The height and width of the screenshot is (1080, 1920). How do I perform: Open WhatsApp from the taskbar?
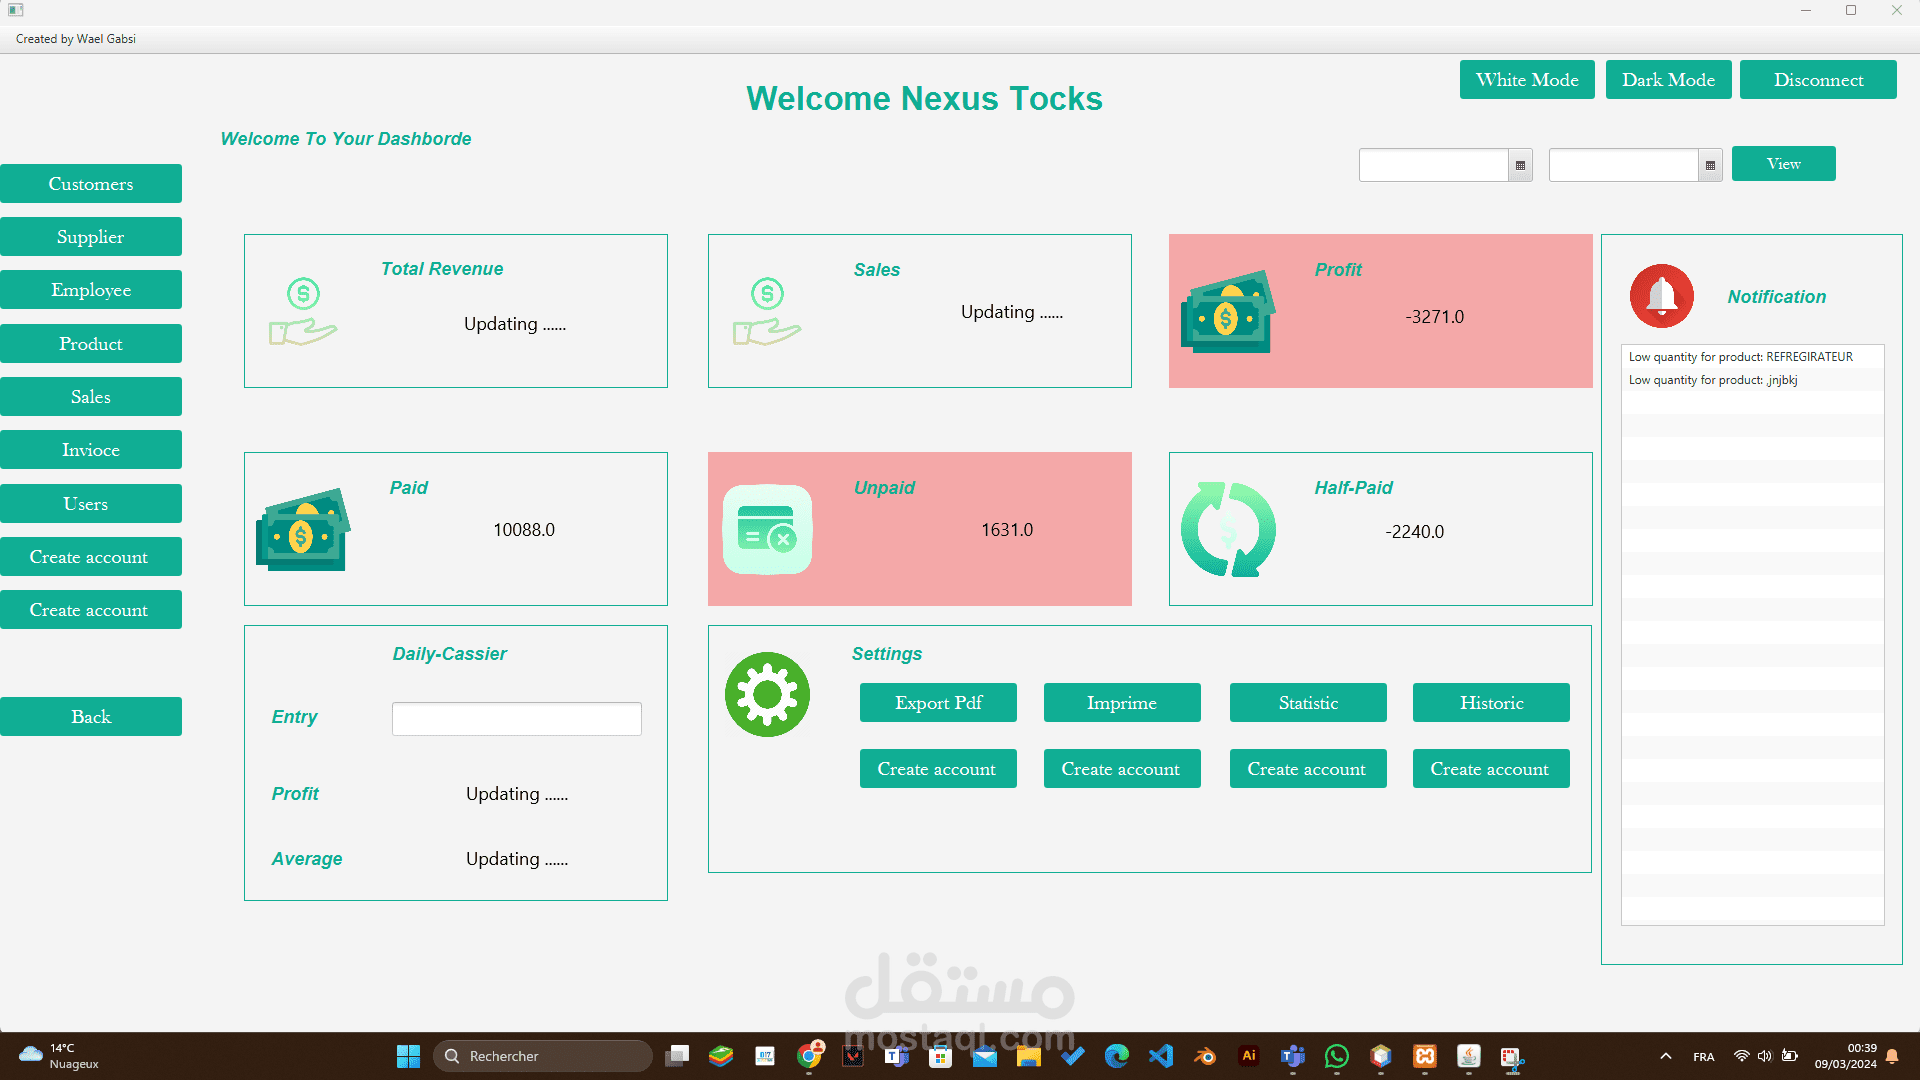pos(1336,1056)
